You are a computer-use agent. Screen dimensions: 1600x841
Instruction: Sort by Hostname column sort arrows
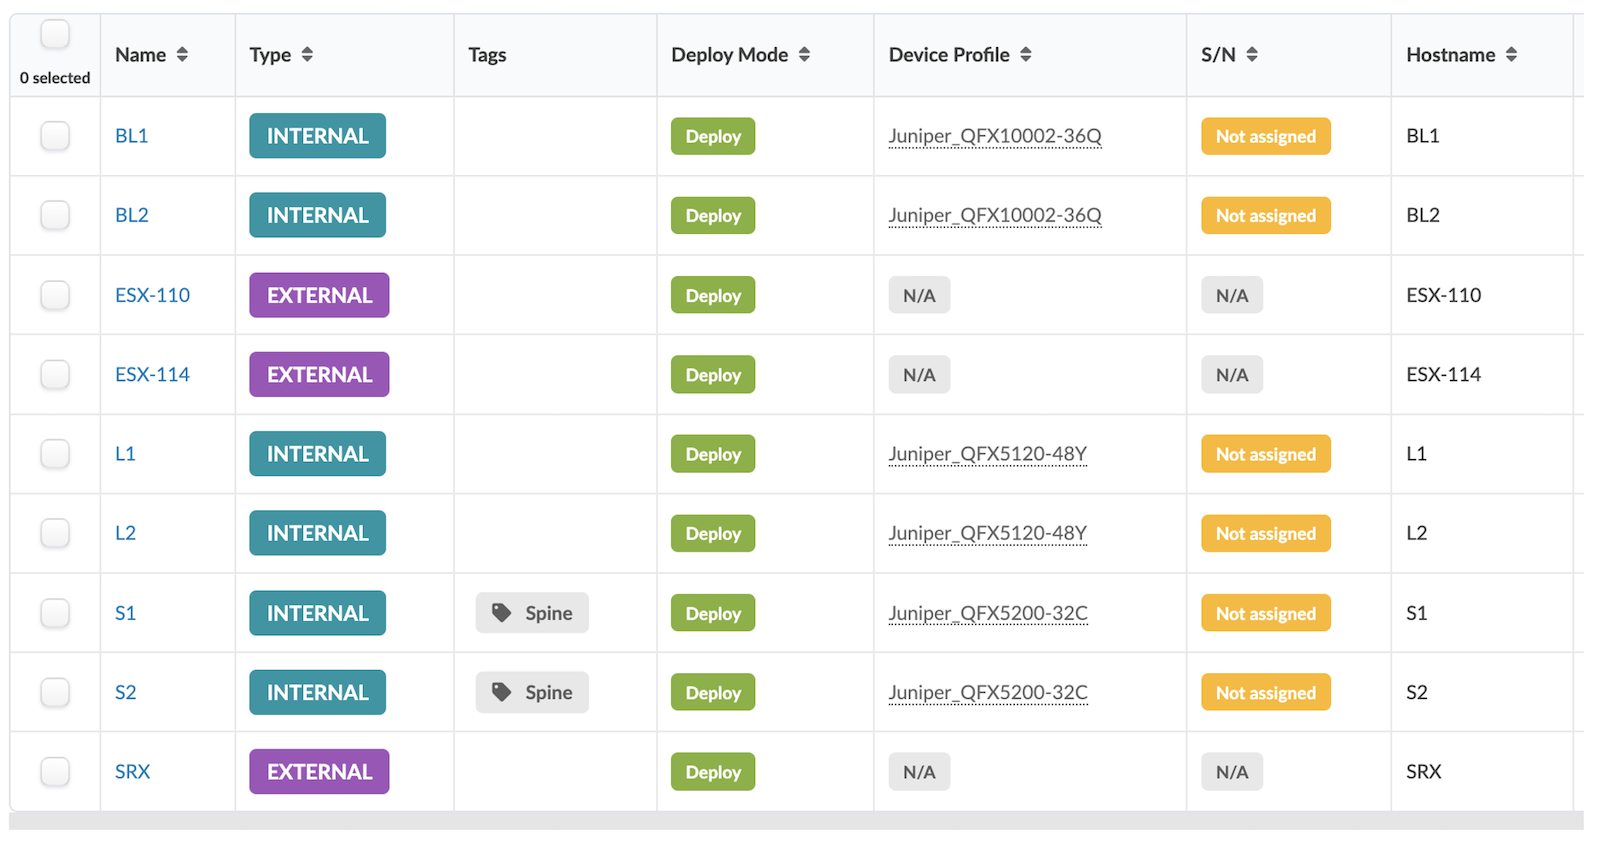[x=1511, y=55]
